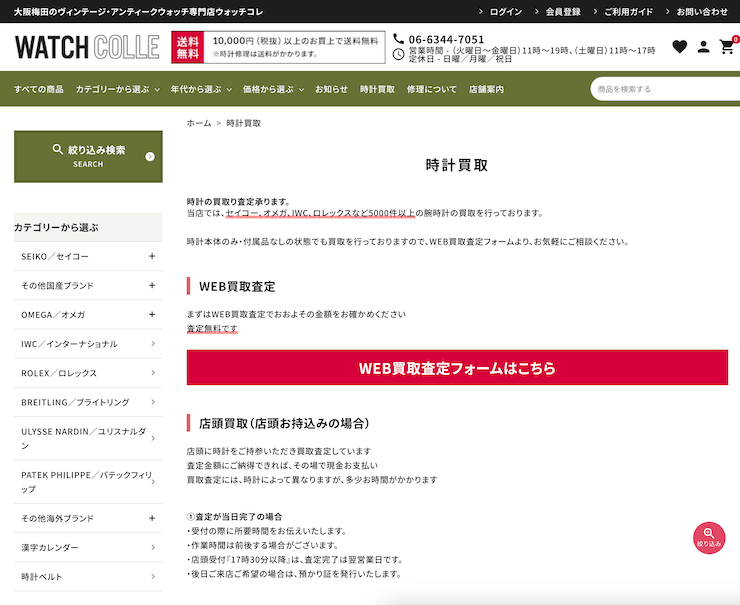
Task: Click the 査定無料です underlined text
Action: 212,328
